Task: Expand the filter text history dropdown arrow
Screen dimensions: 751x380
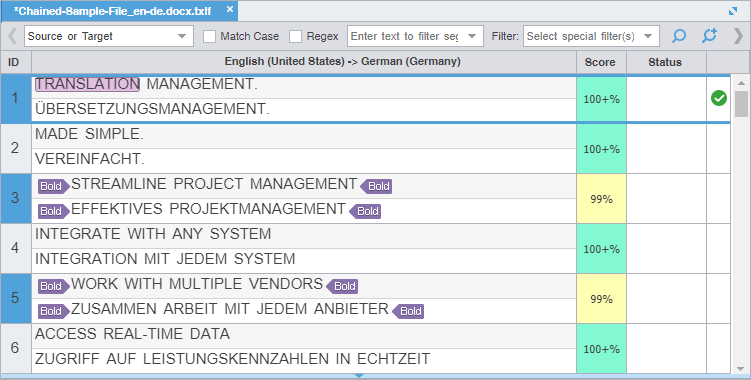Action: click(x=472, y=36)
